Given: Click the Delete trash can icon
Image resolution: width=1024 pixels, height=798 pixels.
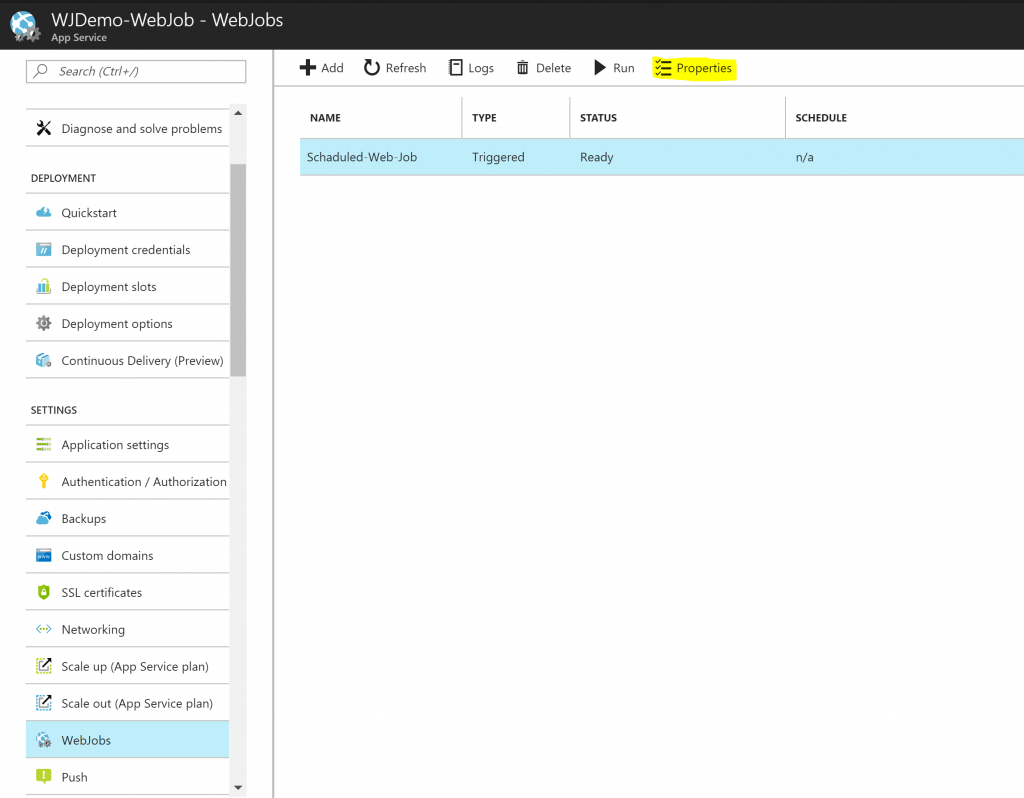Looking at the screenshot, I should pos(522,68).
